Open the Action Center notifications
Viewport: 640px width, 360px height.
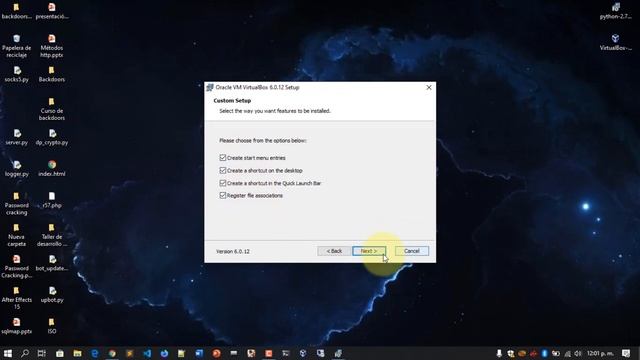point(626,353)
